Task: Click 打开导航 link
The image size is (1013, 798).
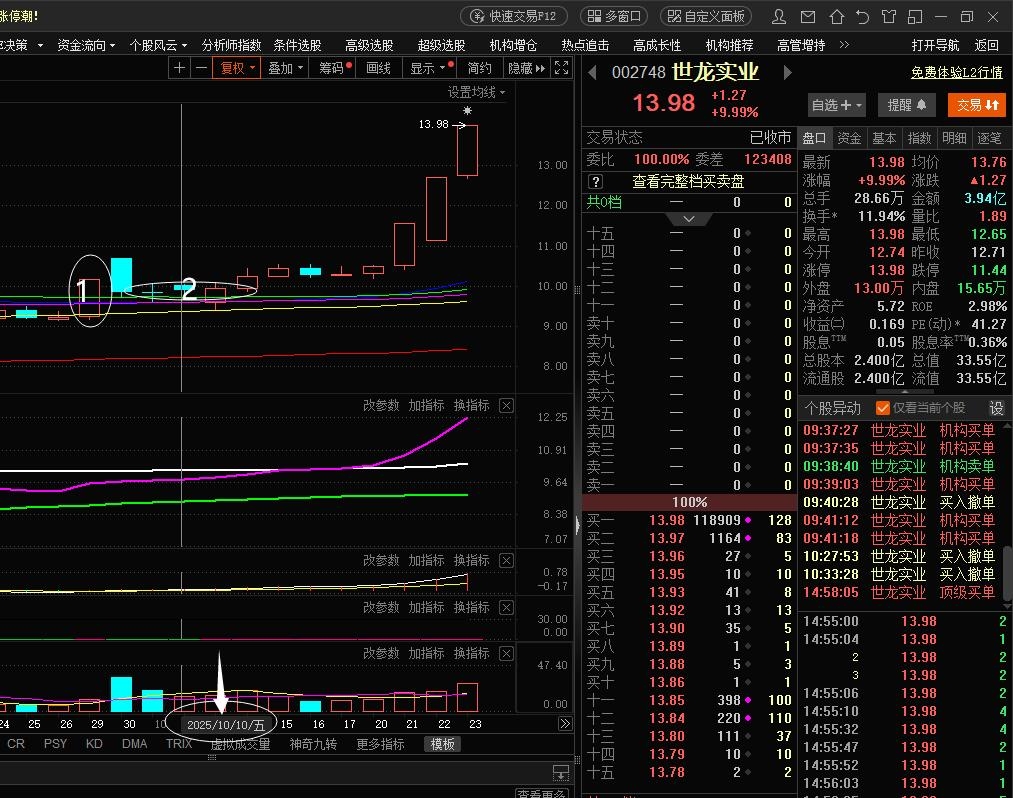Action: pos(935,45)
